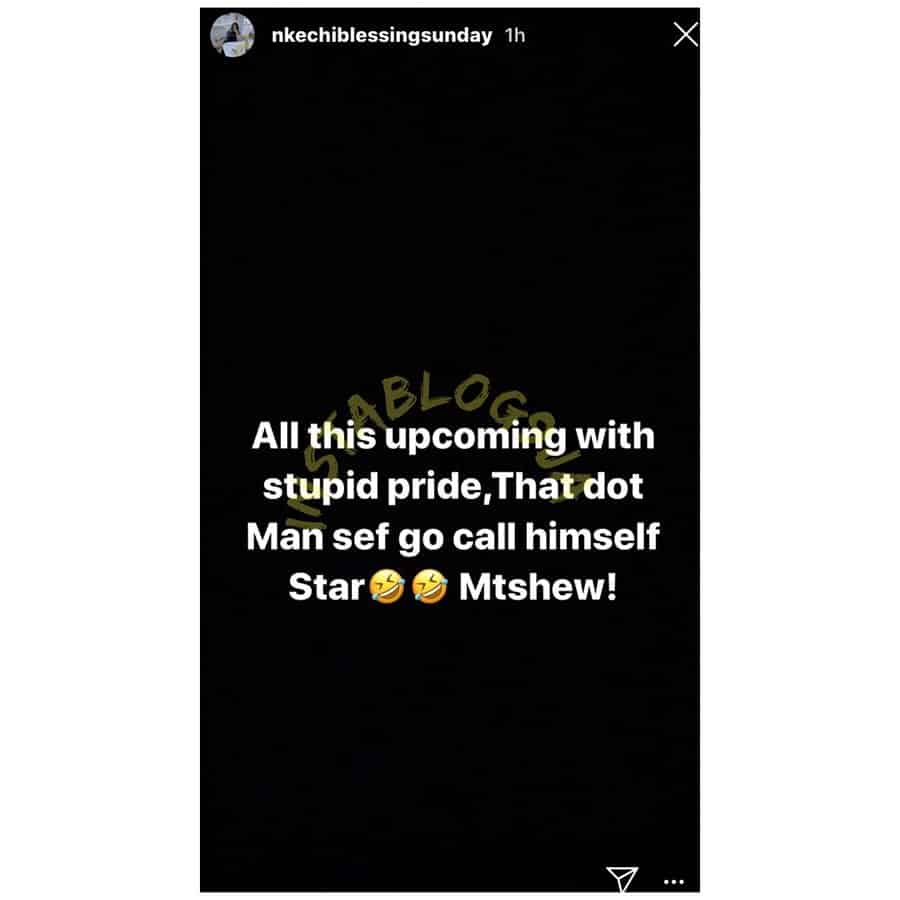The image size is (900, 900).
Task: Share story via paper plane icon
Action: coord(622,879)
